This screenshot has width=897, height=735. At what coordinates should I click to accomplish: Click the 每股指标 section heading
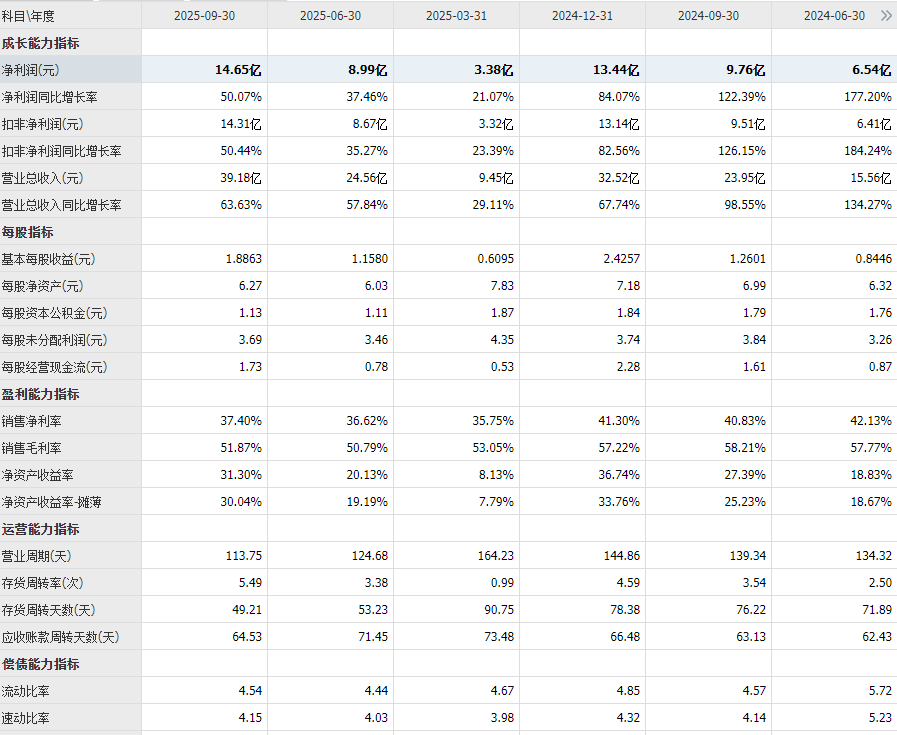[28, 232]
